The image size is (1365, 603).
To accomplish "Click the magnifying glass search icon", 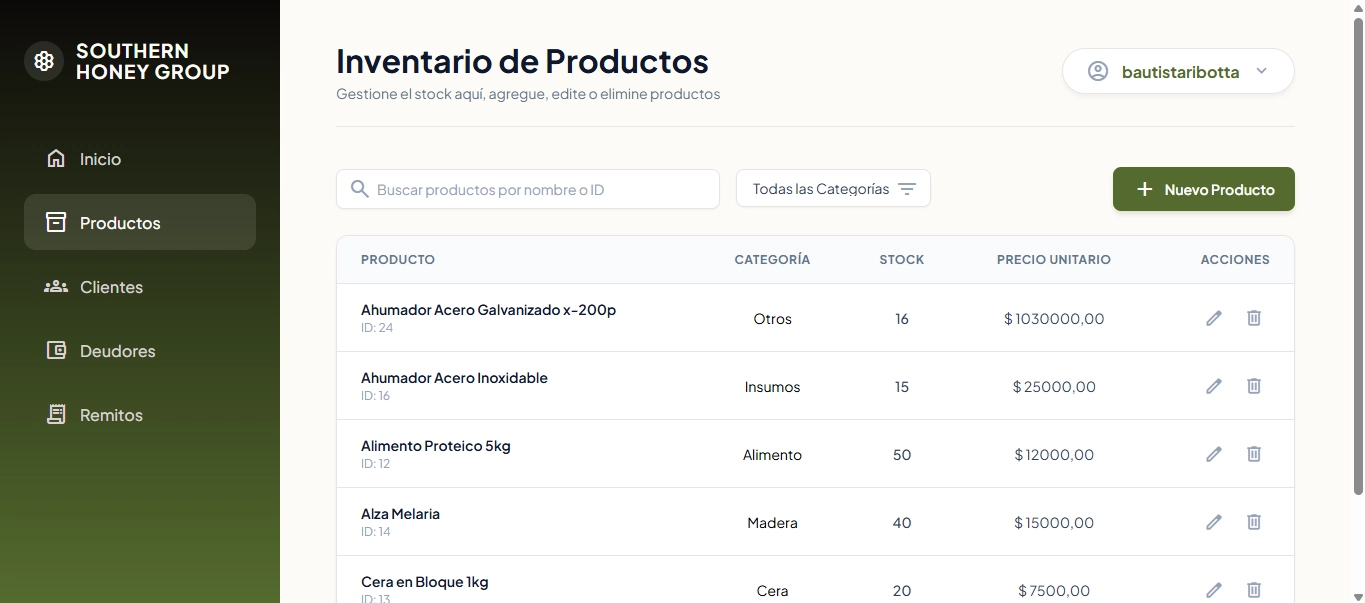I will 359,189.
